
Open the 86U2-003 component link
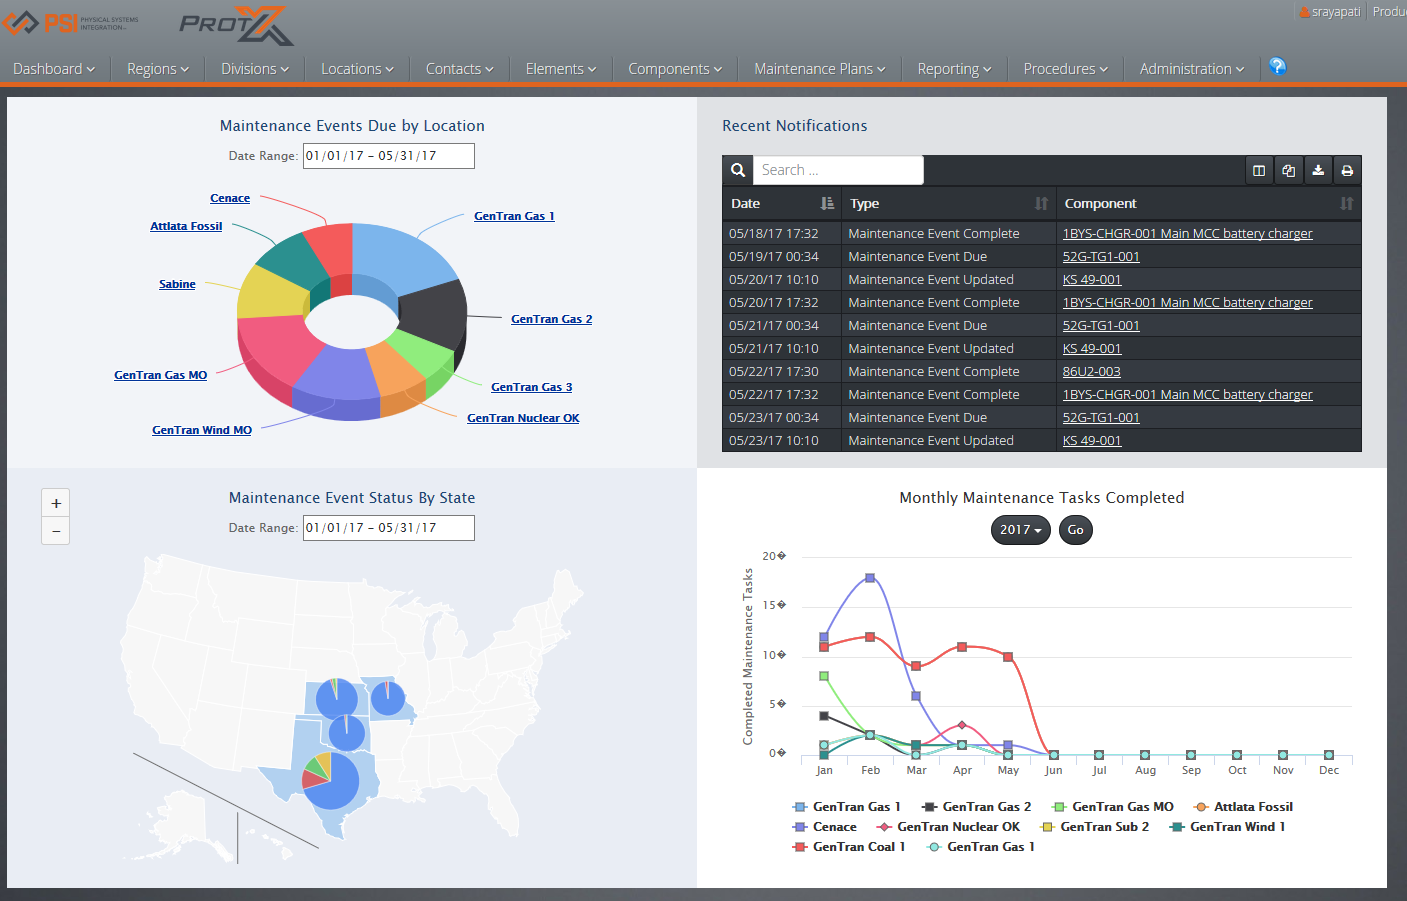(x=1091, y=372)
